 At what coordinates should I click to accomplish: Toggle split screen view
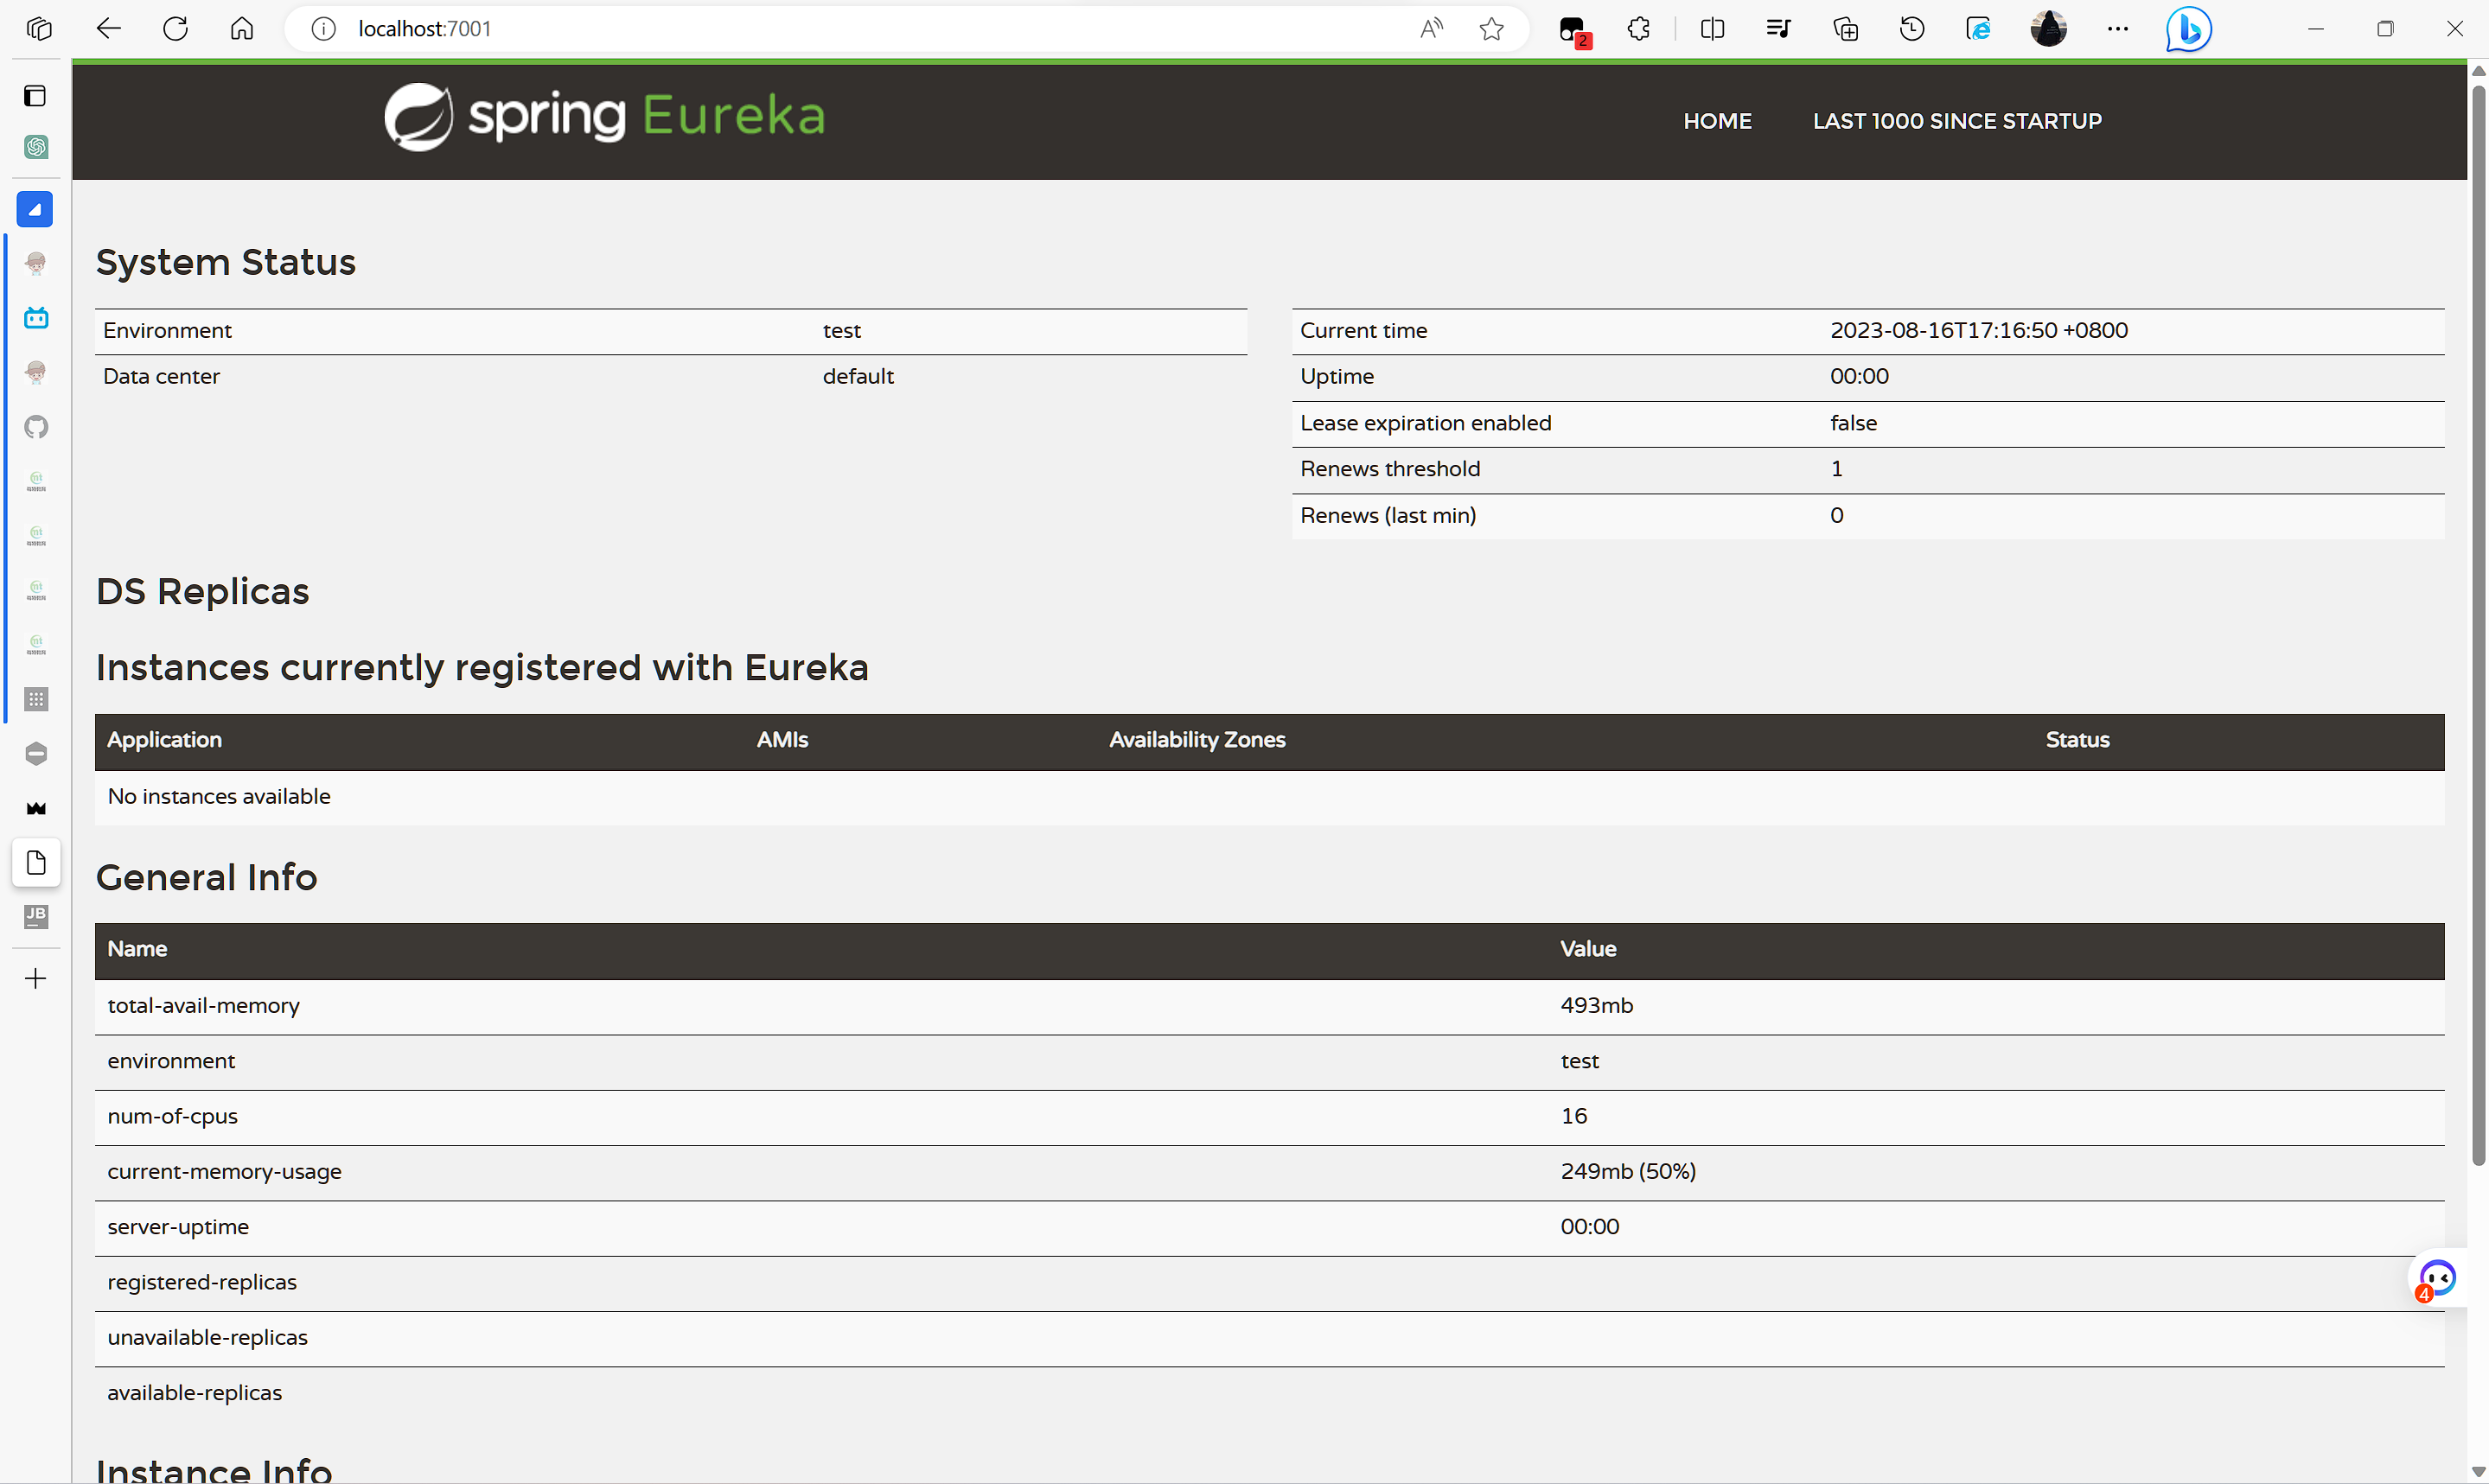[x=1711, y=29]
